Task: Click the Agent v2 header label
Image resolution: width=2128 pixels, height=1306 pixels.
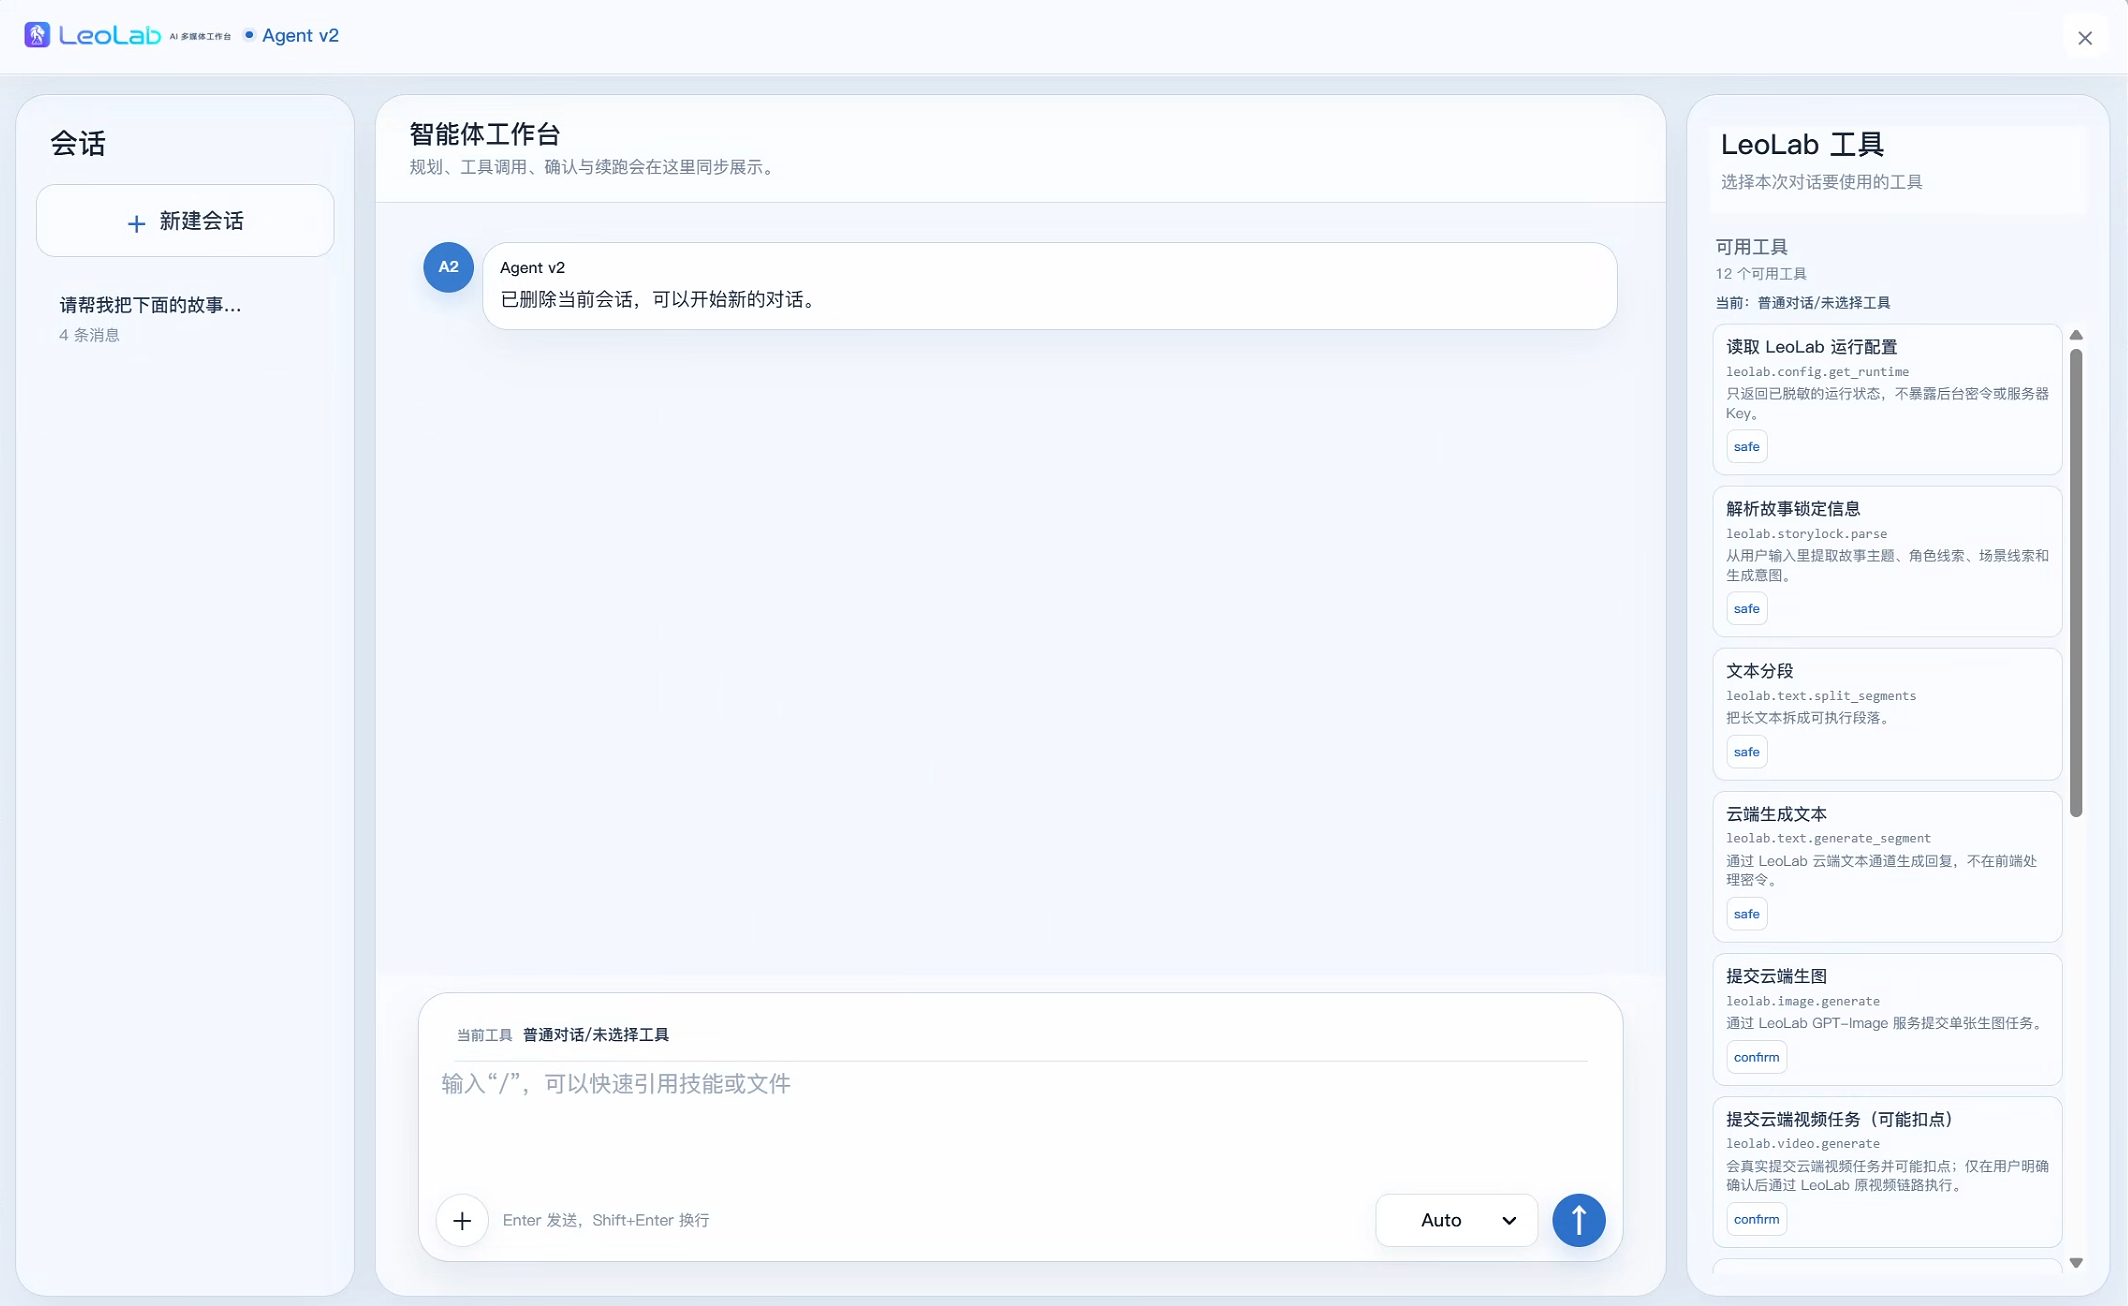Action: 300,35
